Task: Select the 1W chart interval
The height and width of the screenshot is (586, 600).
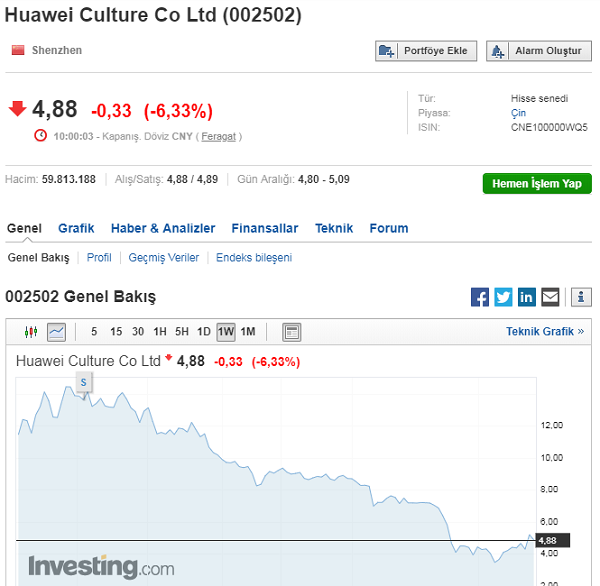Action: point(226,331)
